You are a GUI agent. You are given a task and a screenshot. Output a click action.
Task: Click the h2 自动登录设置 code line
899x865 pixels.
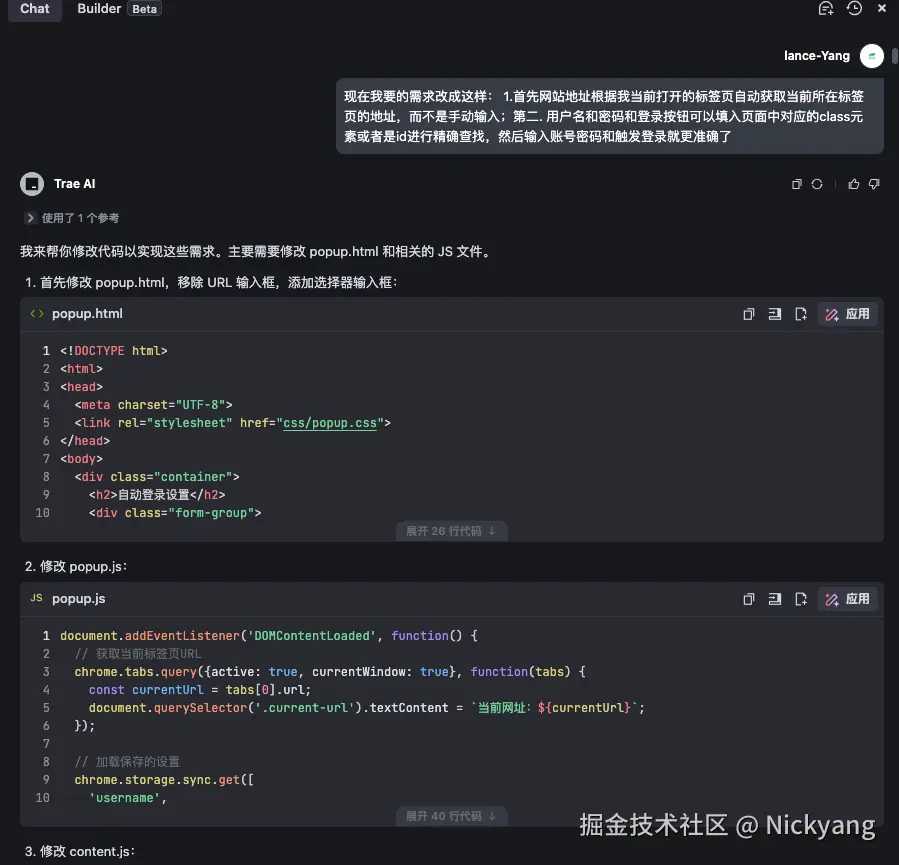pos(157,495)
